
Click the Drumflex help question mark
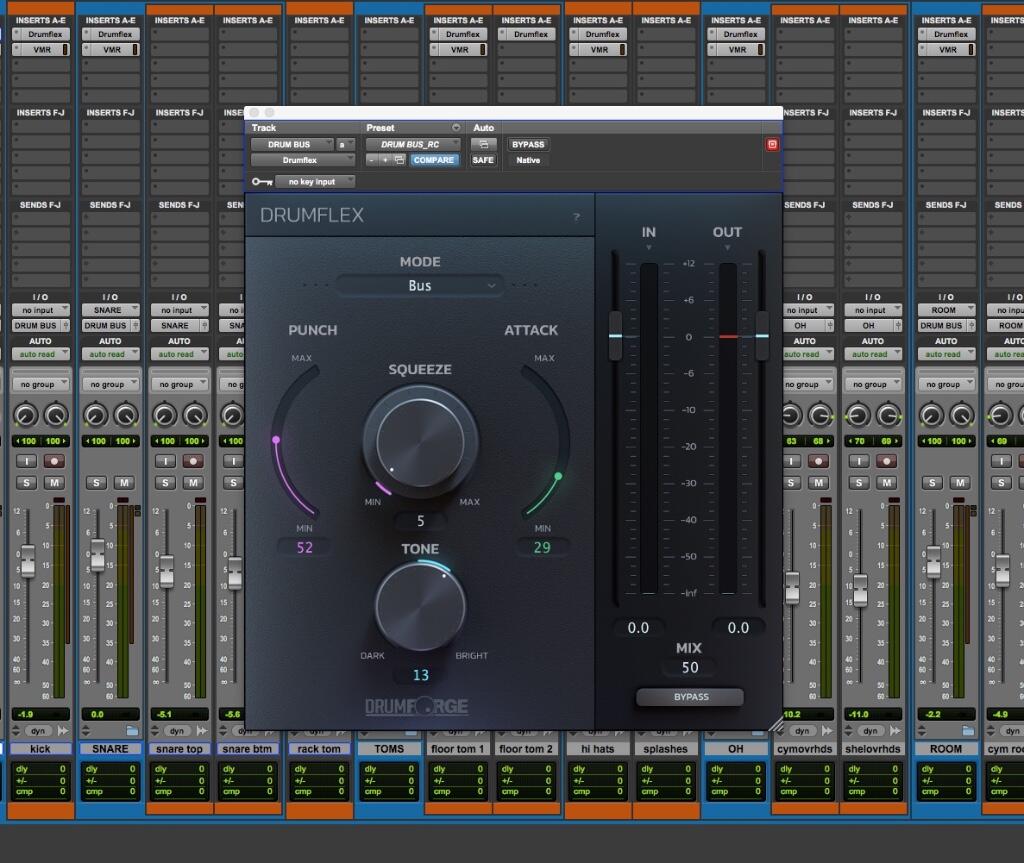(577, 216)
